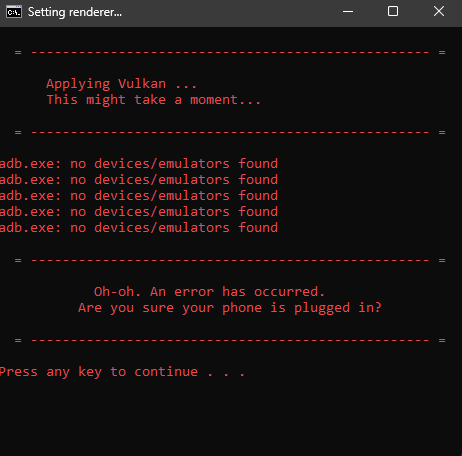Click 'Are you sure your phone is plugged in?'

tap(230, 308)
